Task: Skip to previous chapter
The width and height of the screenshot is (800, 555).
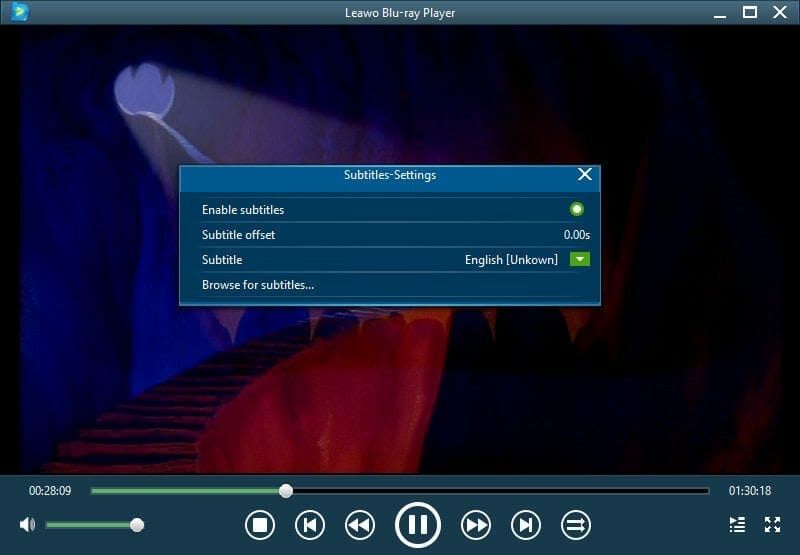Action: 310,524
